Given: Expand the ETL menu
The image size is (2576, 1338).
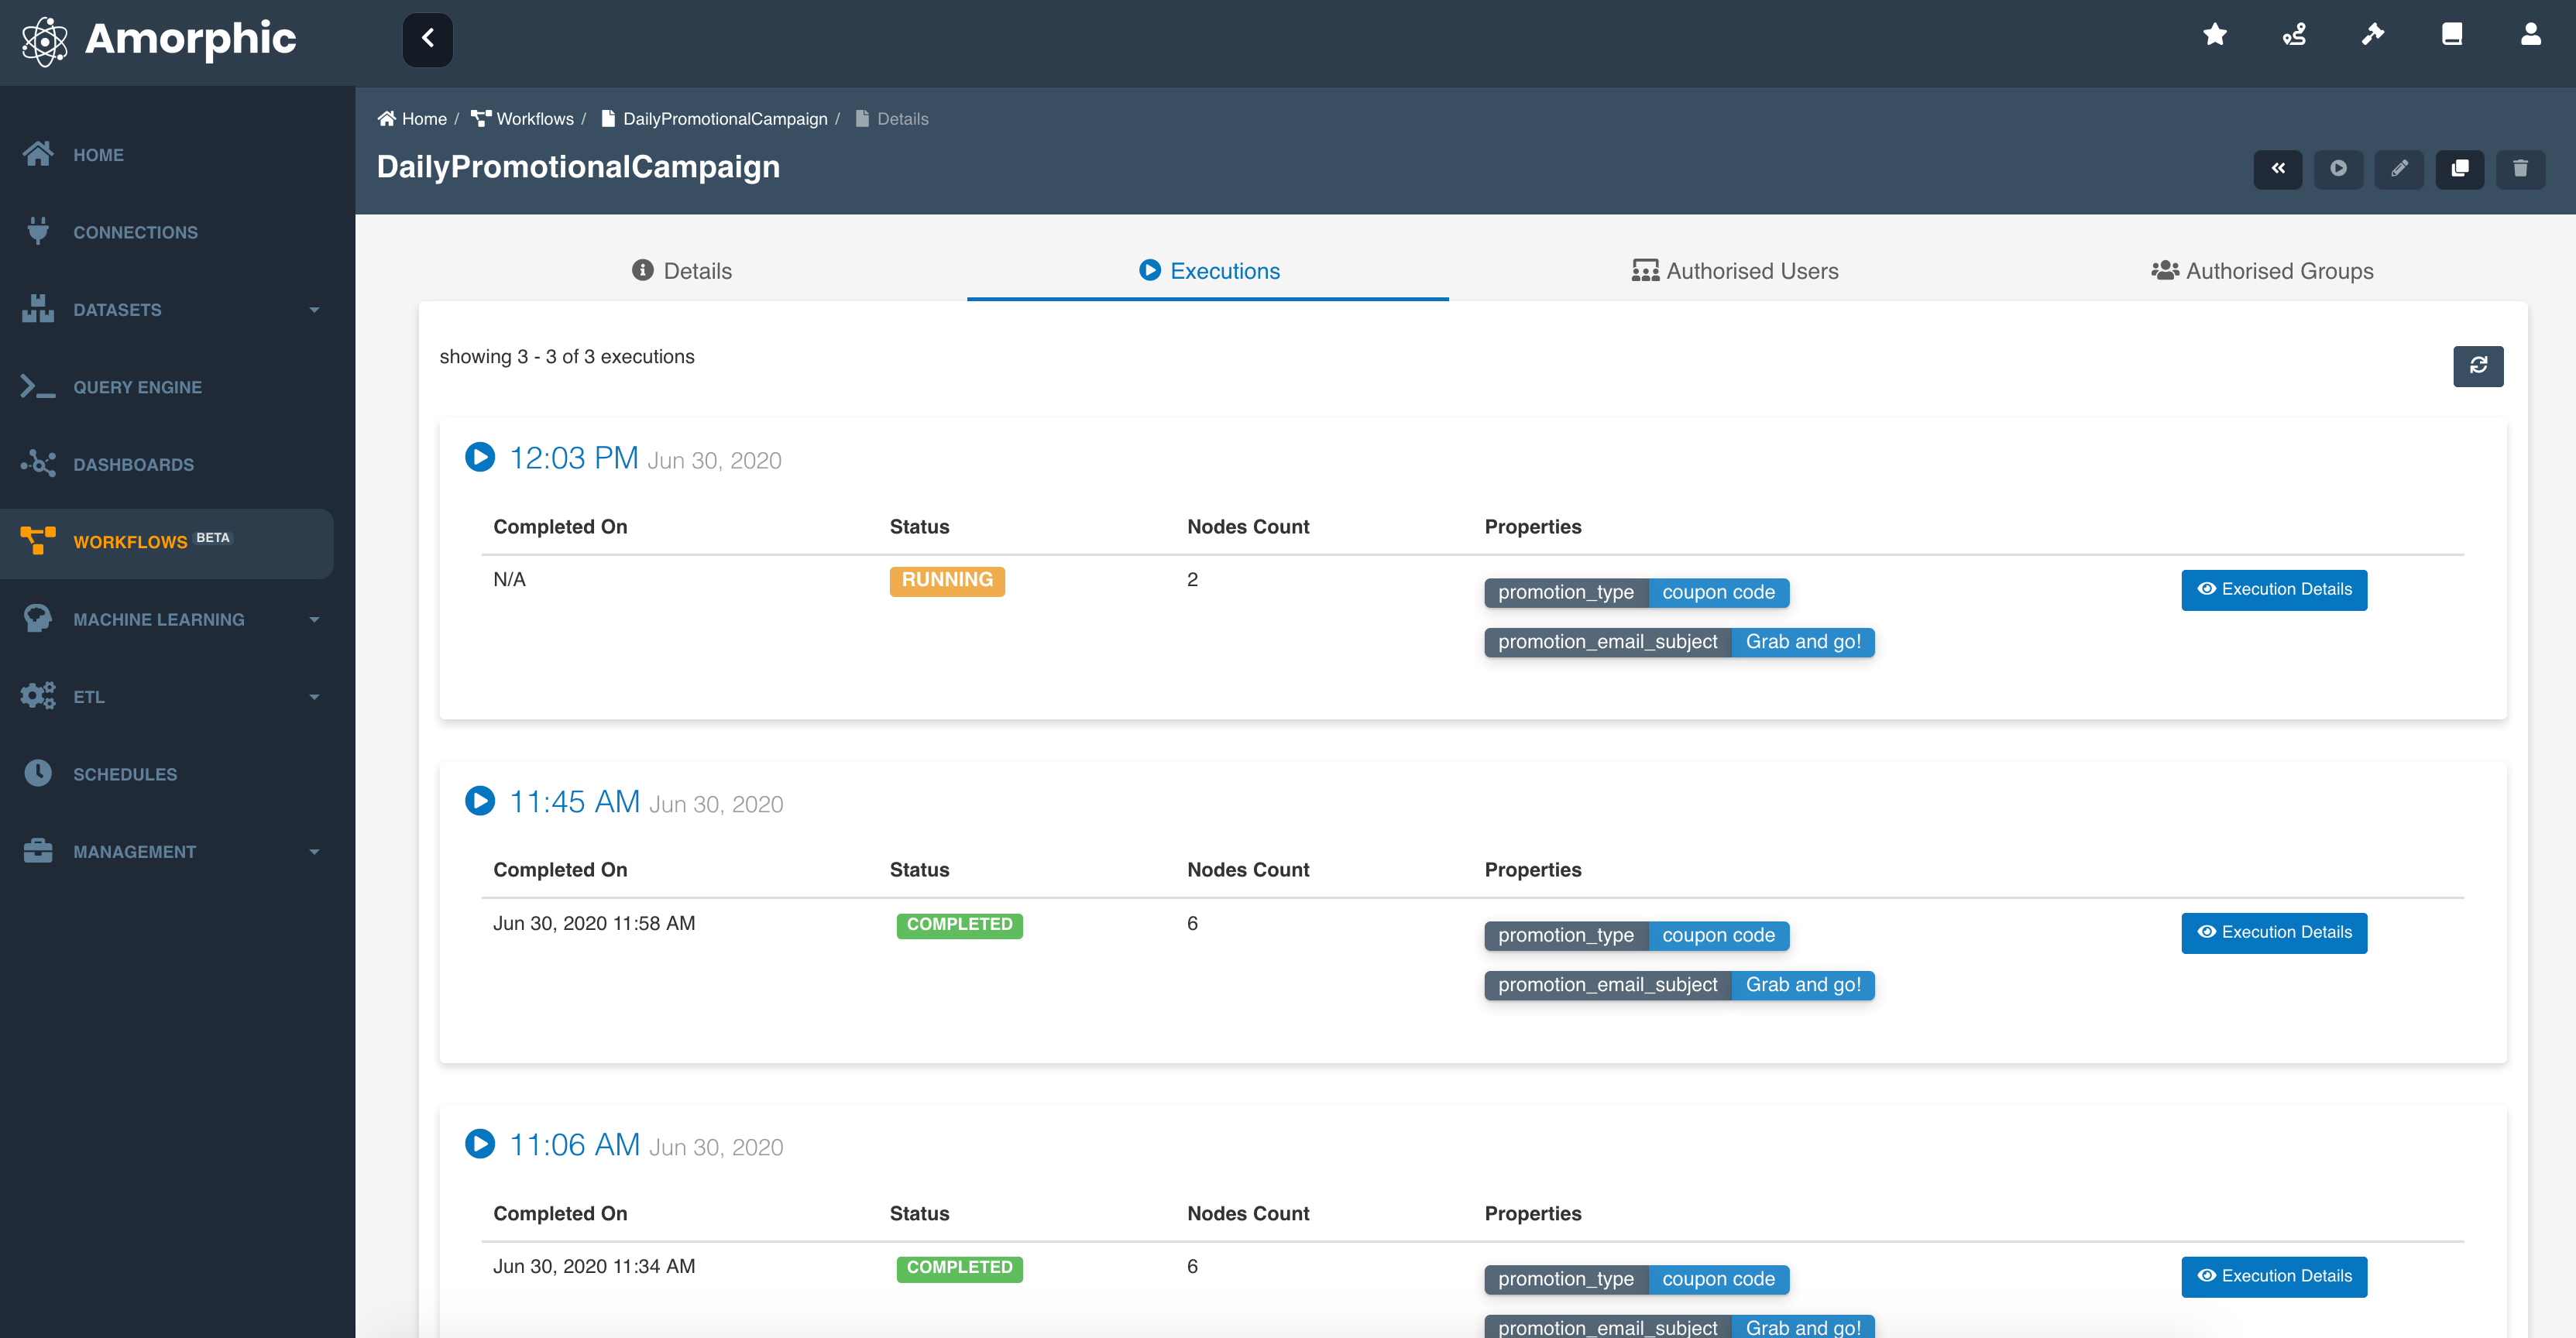Looking at the screenshot, I should tap(89, 697).
